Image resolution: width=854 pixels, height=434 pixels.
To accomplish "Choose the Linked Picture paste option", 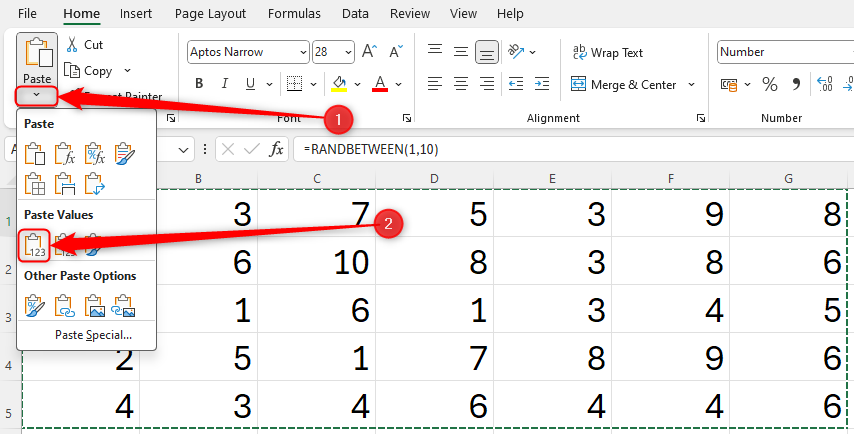I will tap(124, 305).
